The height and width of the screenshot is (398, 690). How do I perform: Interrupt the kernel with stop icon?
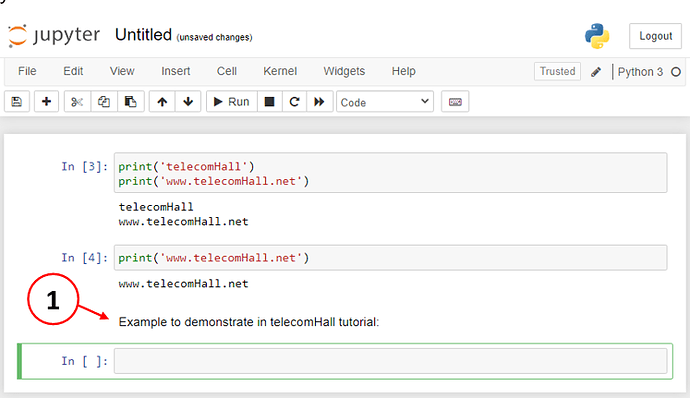point(269,102)
